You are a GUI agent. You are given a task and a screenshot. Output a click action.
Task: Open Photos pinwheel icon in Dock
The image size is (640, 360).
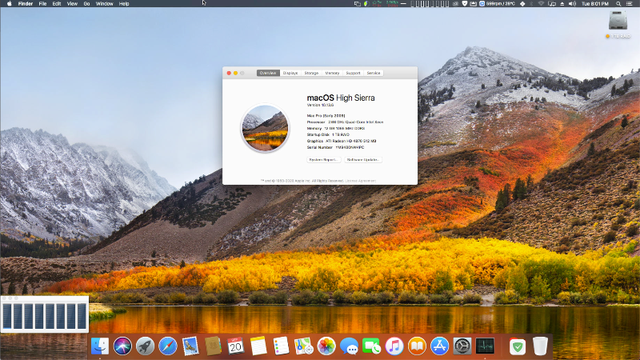326,346
